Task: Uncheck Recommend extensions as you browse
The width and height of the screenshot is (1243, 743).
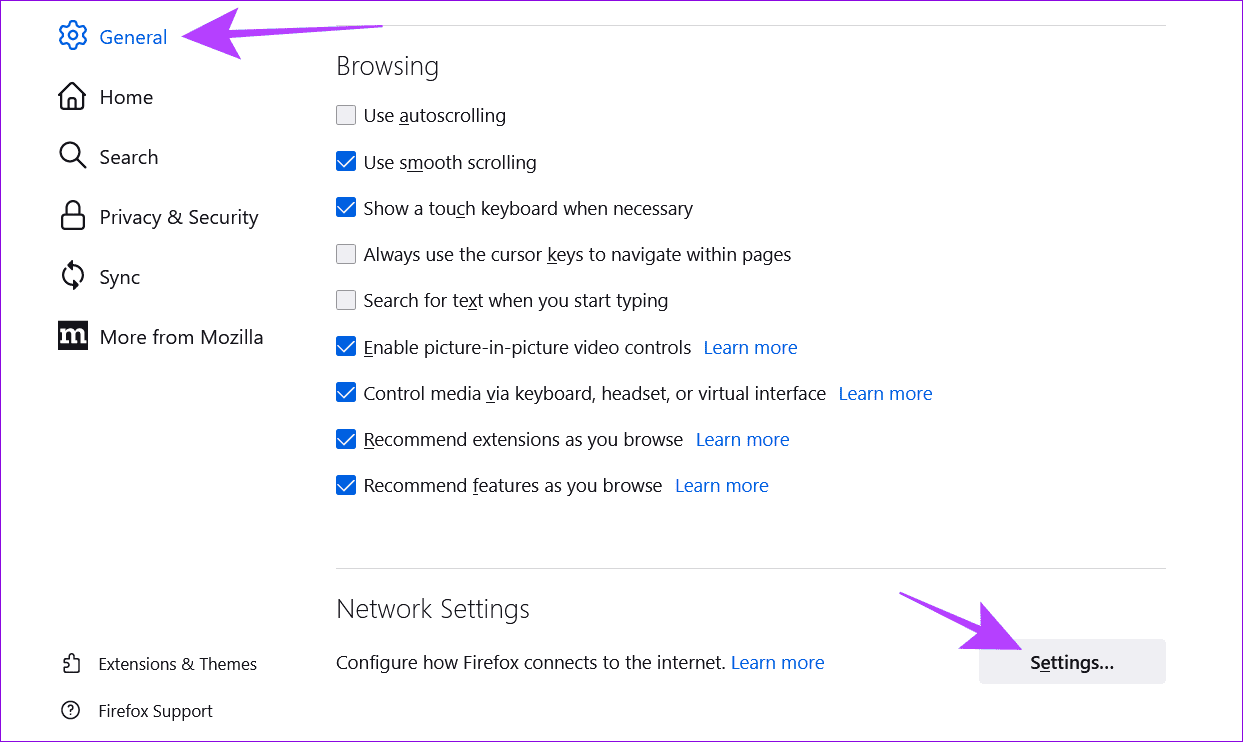Action: click(346, 439)
